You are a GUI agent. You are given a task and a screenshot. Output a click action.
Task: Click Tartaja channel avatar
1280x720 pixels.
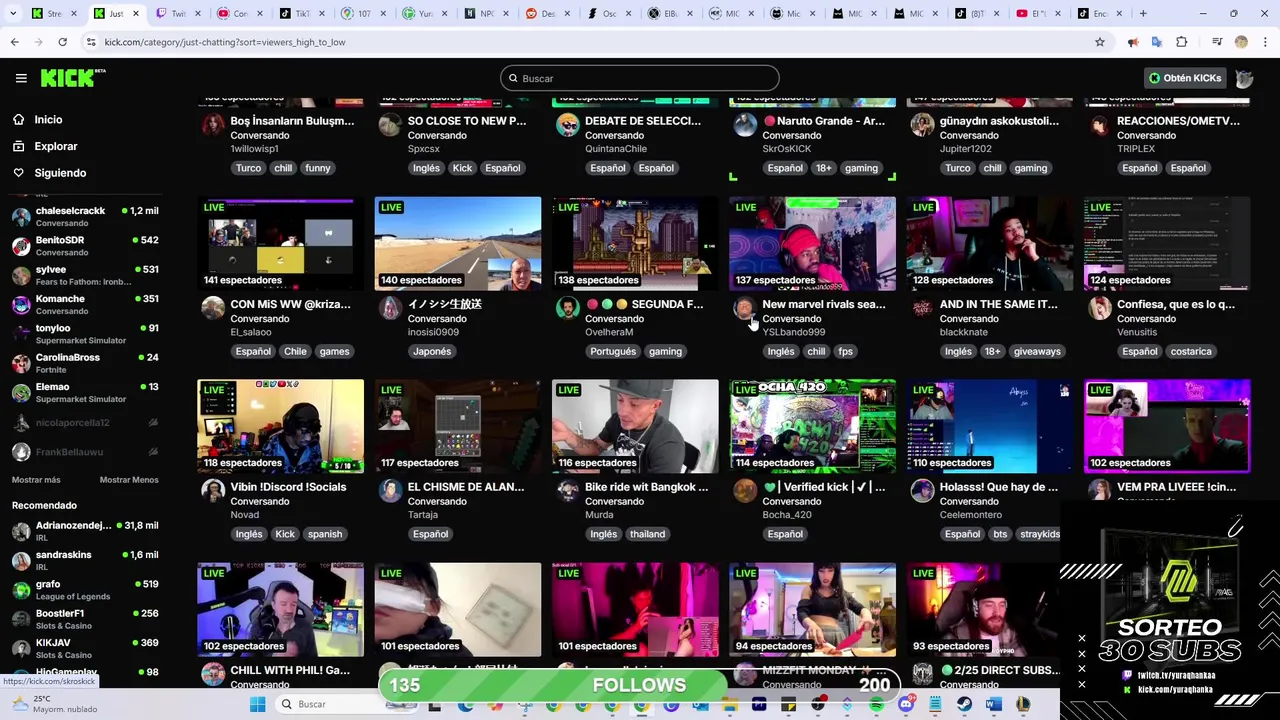(390, 491)
